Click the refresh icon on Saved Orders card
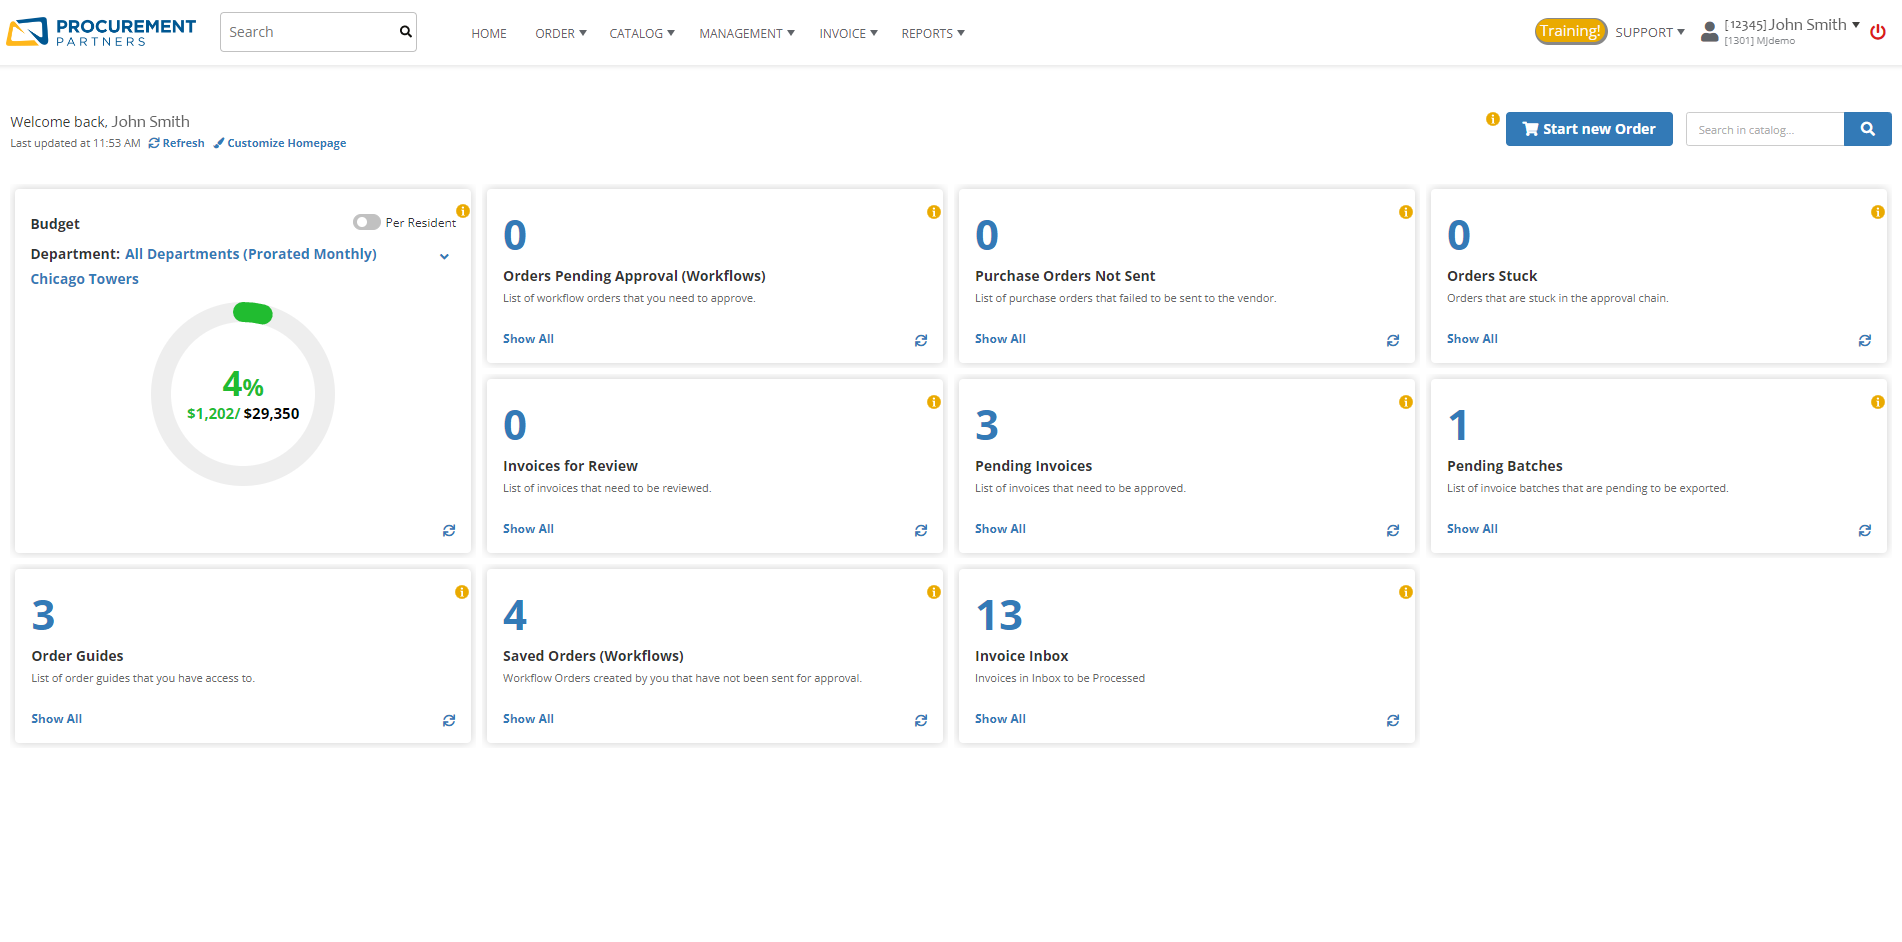The image size is (1902, 942). 921,720
